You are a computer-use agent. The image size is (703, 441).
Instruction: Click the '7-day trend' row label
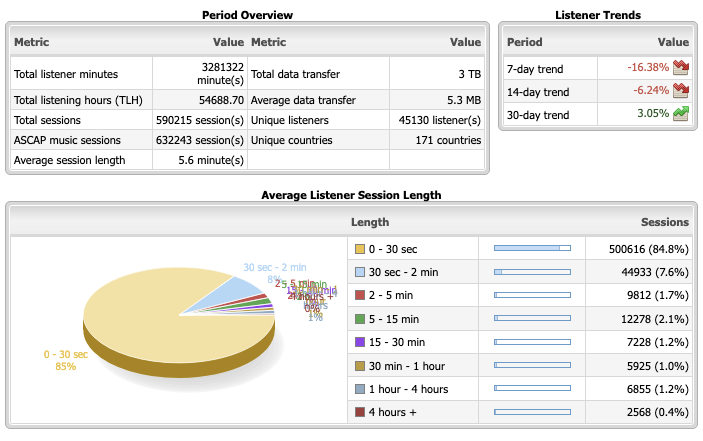[535, 69]
